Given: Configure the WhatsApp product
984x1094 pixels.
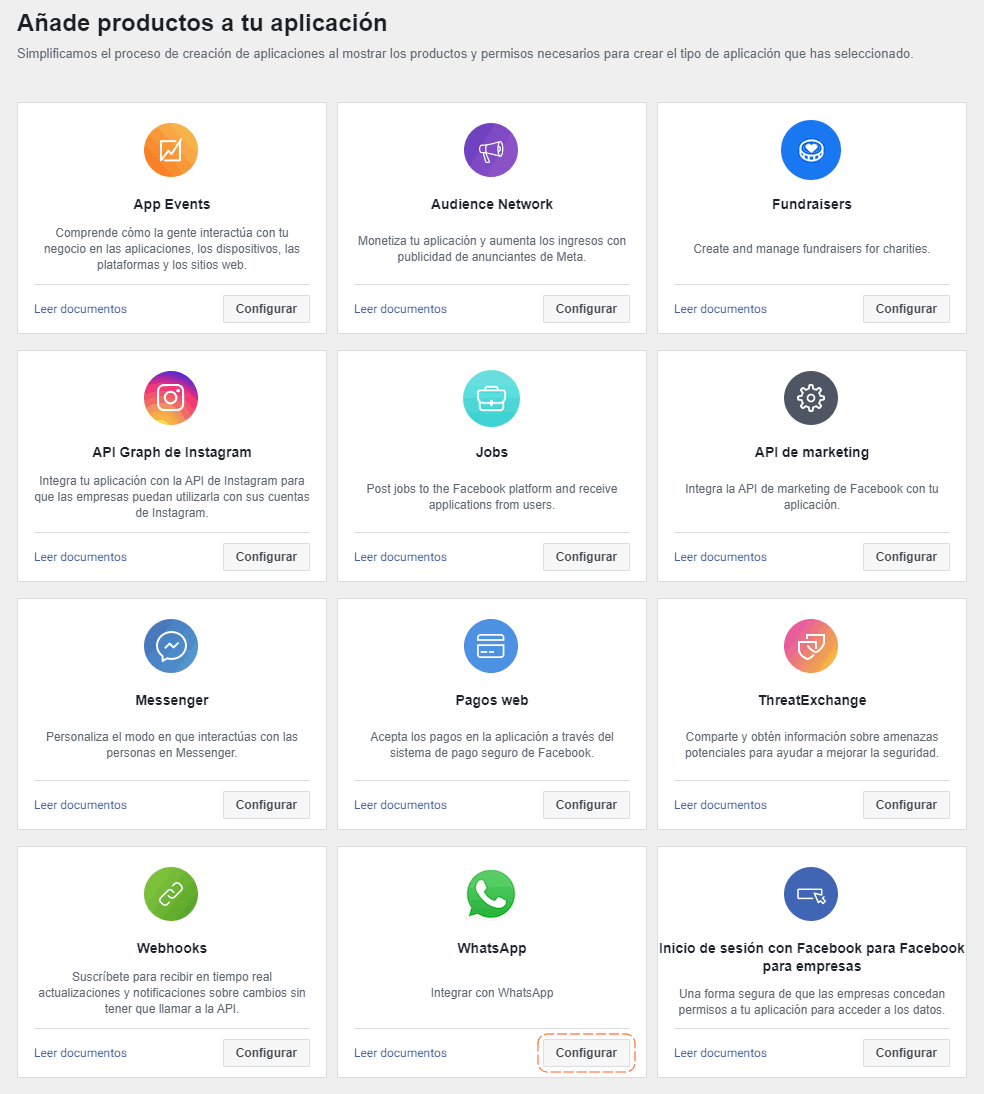Looking at the screenshot, I should (x=586, y=1053).
